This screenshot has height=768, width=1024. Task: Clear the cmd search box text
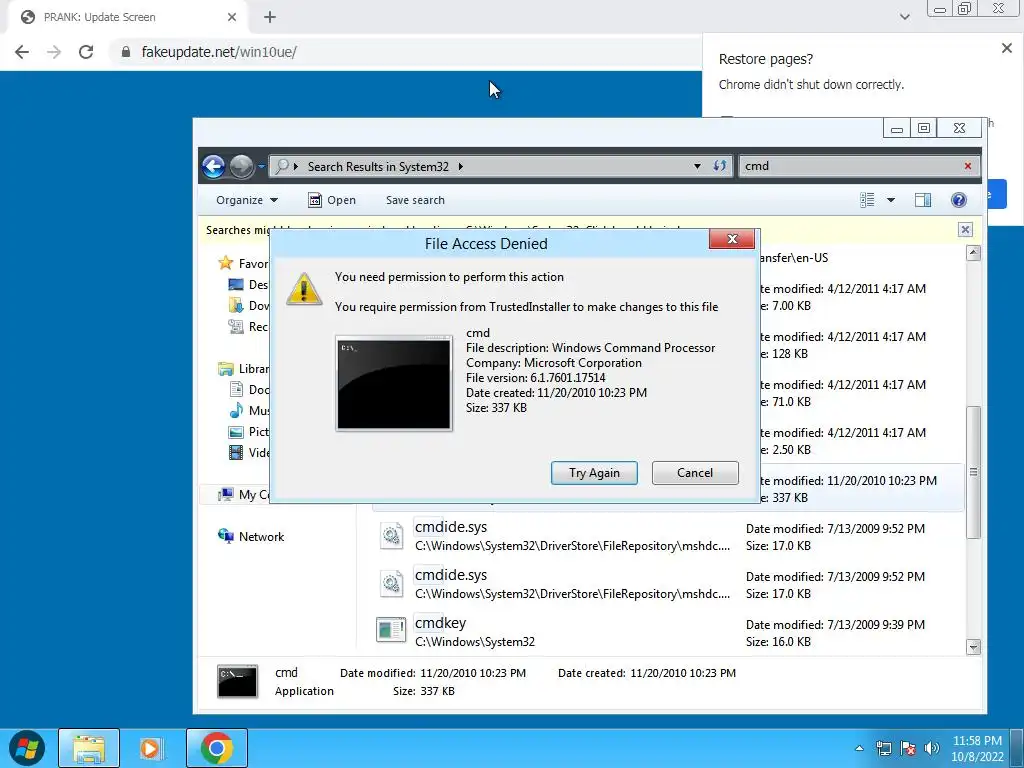coord(968,166)
